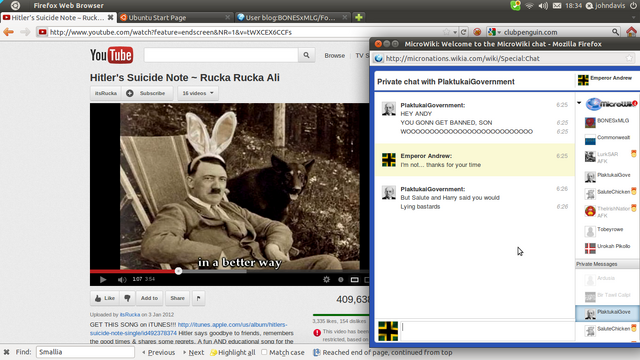
Task: Open the volume indicator in top panel
Action: (543, 6)
